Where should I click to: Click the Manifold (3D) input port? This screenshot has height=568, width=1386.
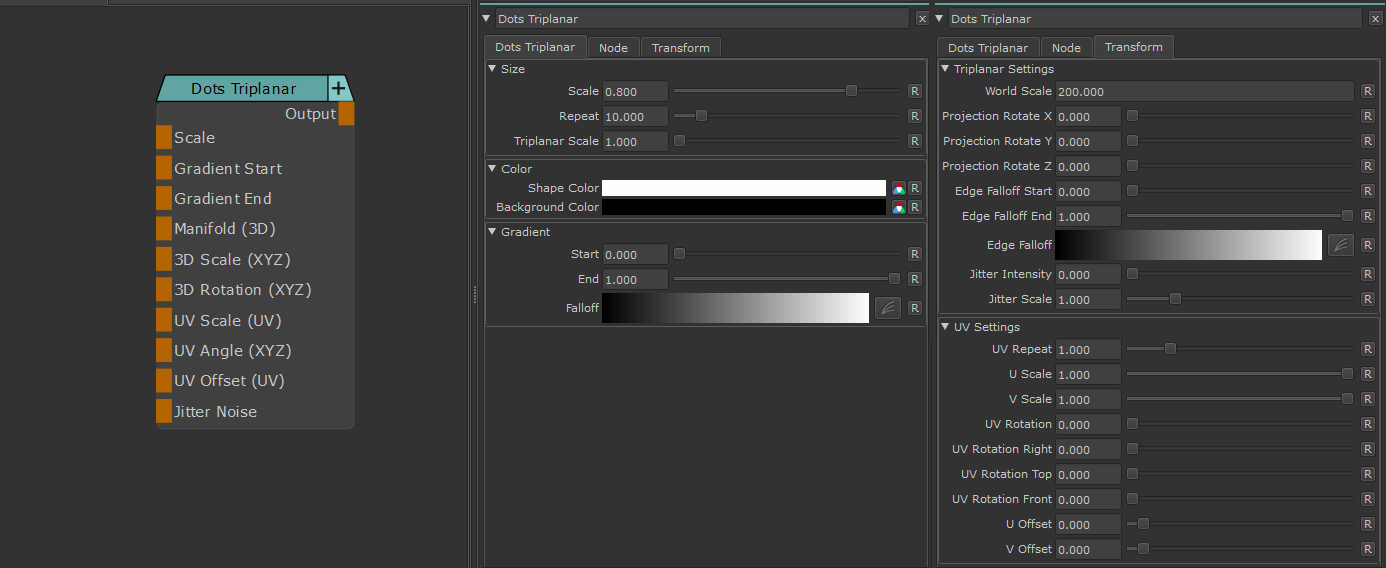point(164,229)
